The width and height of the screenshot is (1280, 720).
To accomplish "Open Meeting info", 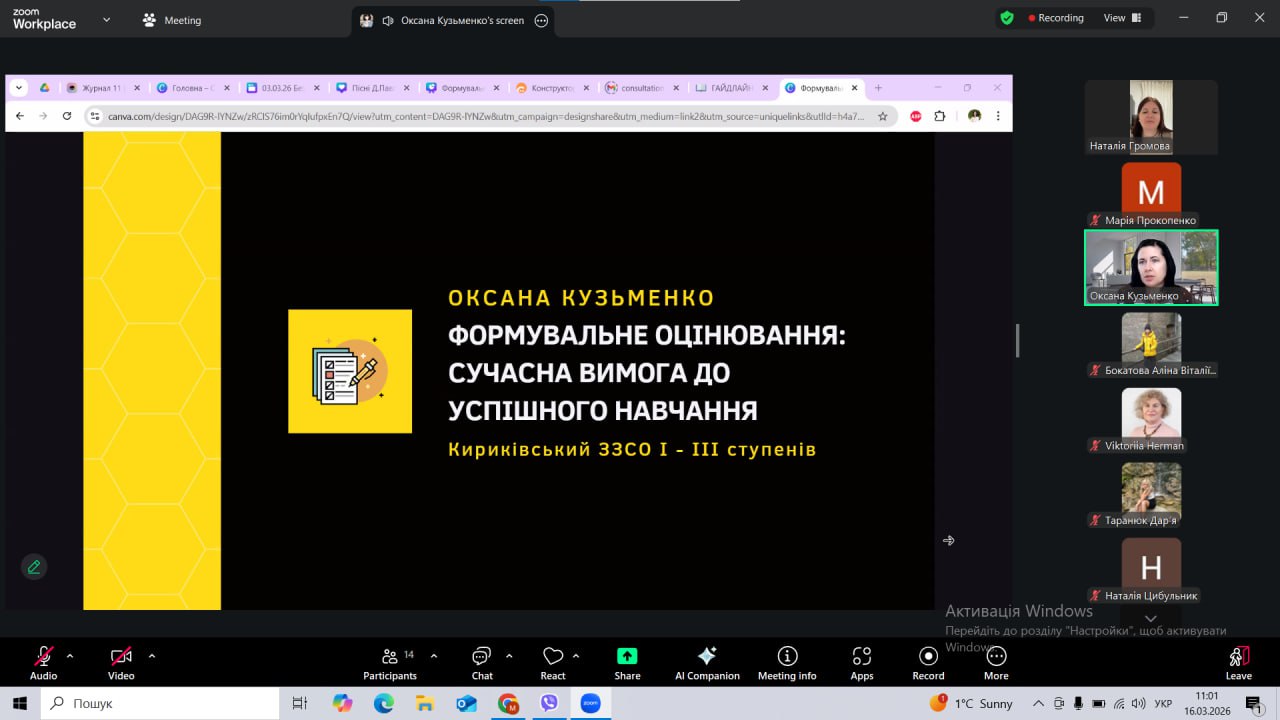I will coord(787,663).
